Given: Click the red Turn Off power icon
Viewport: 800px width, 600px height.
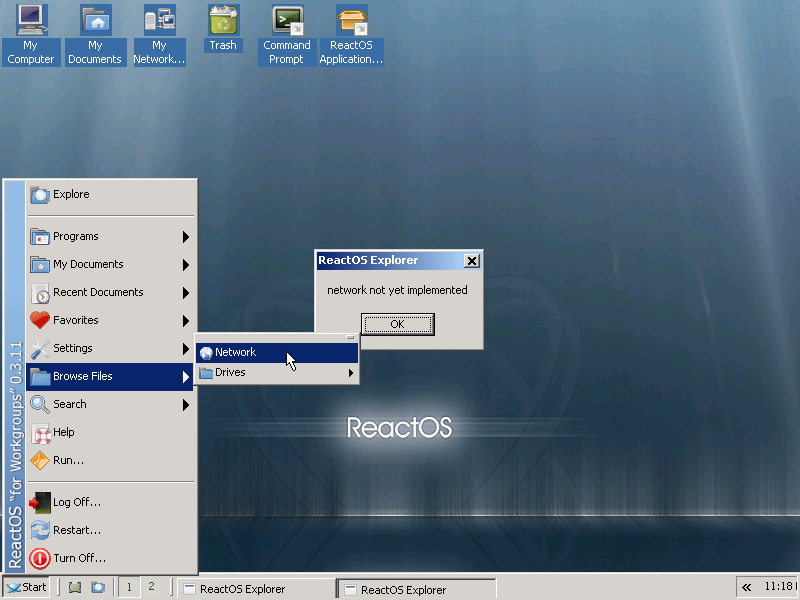Looking at the screenshot, I should [40, 559].
